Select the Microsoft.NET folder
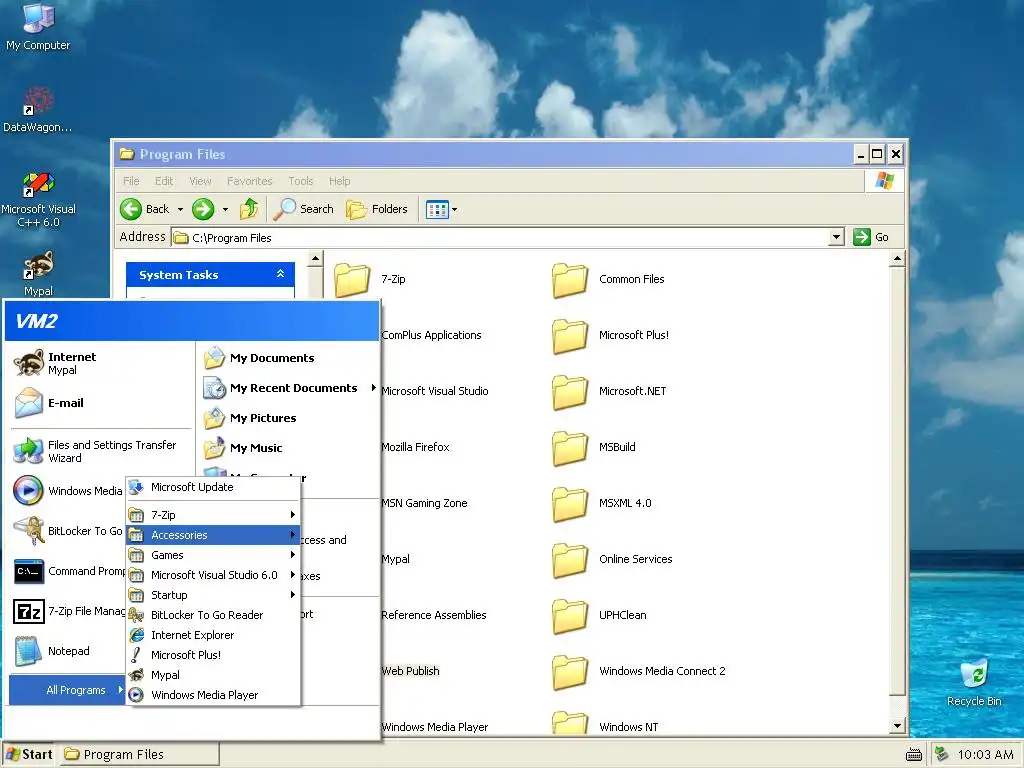This screenshot has height=768, width=1024. [x=609, y=392]
